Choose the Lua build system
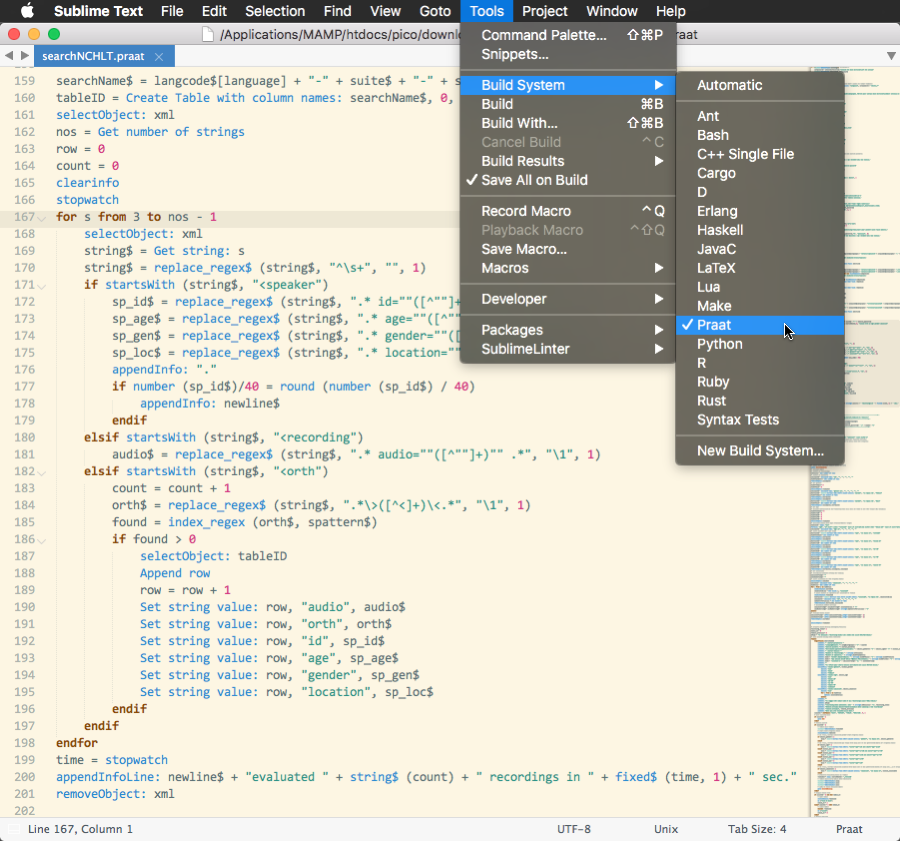This screenshot has width=900, height=841. click(x=760, y=287)
